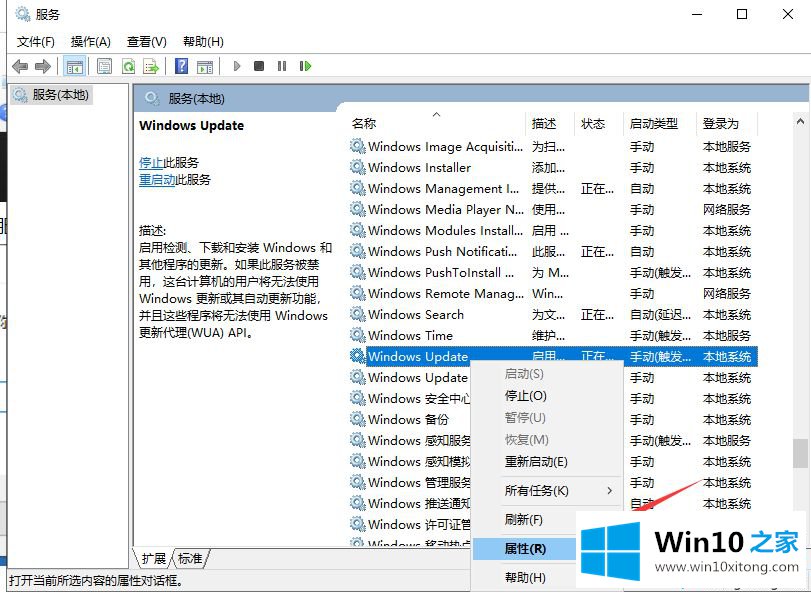Select the Windows 安全中心 service row

click(410, 399)
